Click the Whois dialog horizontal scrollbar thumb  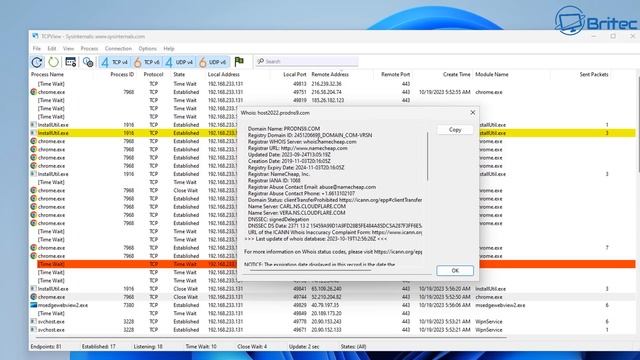tap(310, 270)
